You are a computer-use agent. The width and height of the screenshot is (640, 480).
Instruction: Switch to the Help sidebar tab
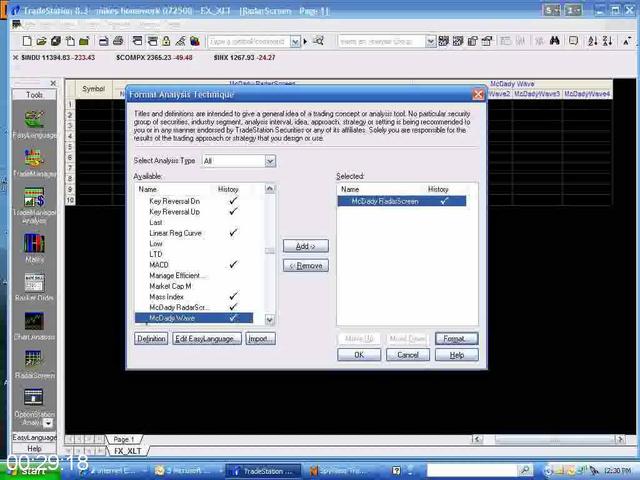(x=34, y=449)
